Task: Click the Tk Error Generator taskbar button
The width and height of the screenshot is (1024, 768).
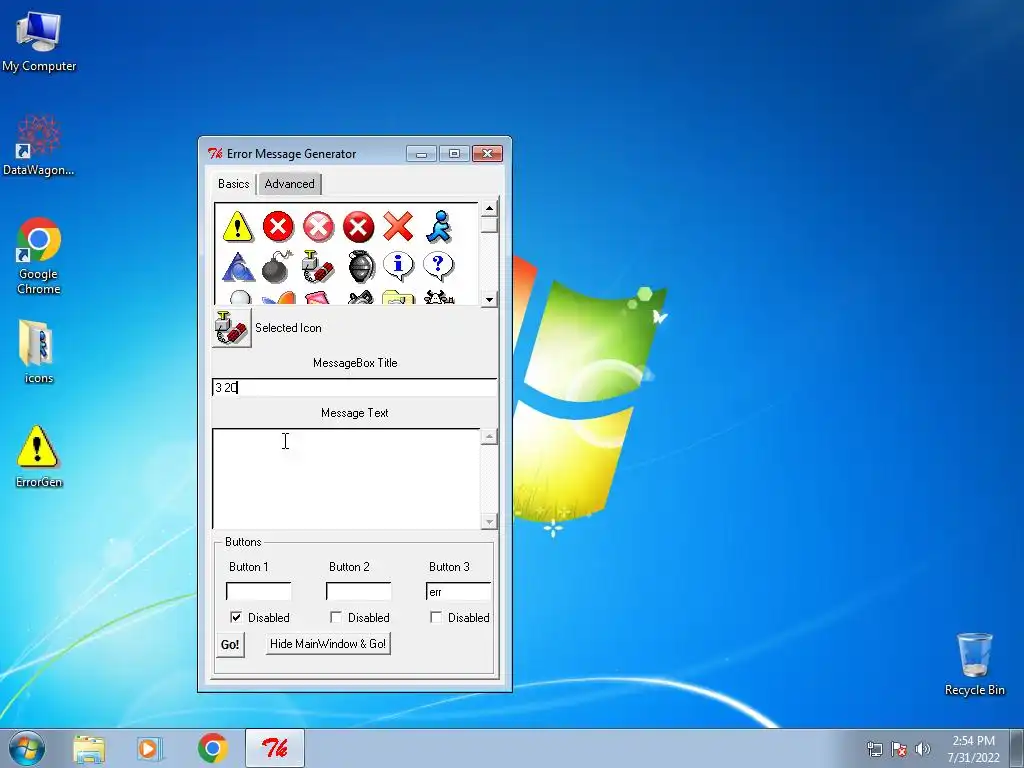Action: pos(274,748)
